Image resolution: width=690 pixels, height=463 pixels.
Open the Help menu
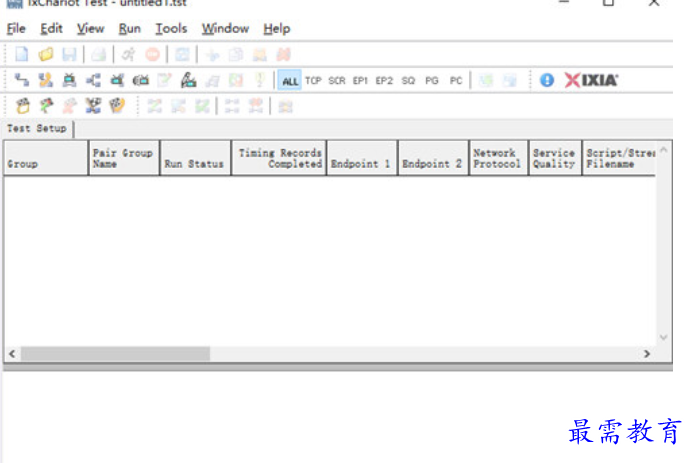277,29
